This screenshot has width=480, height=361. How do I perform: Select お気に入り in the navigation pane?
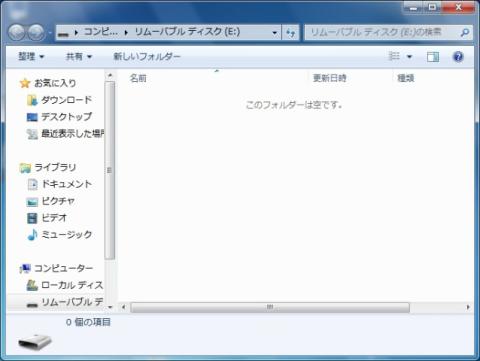click(55, 83)
